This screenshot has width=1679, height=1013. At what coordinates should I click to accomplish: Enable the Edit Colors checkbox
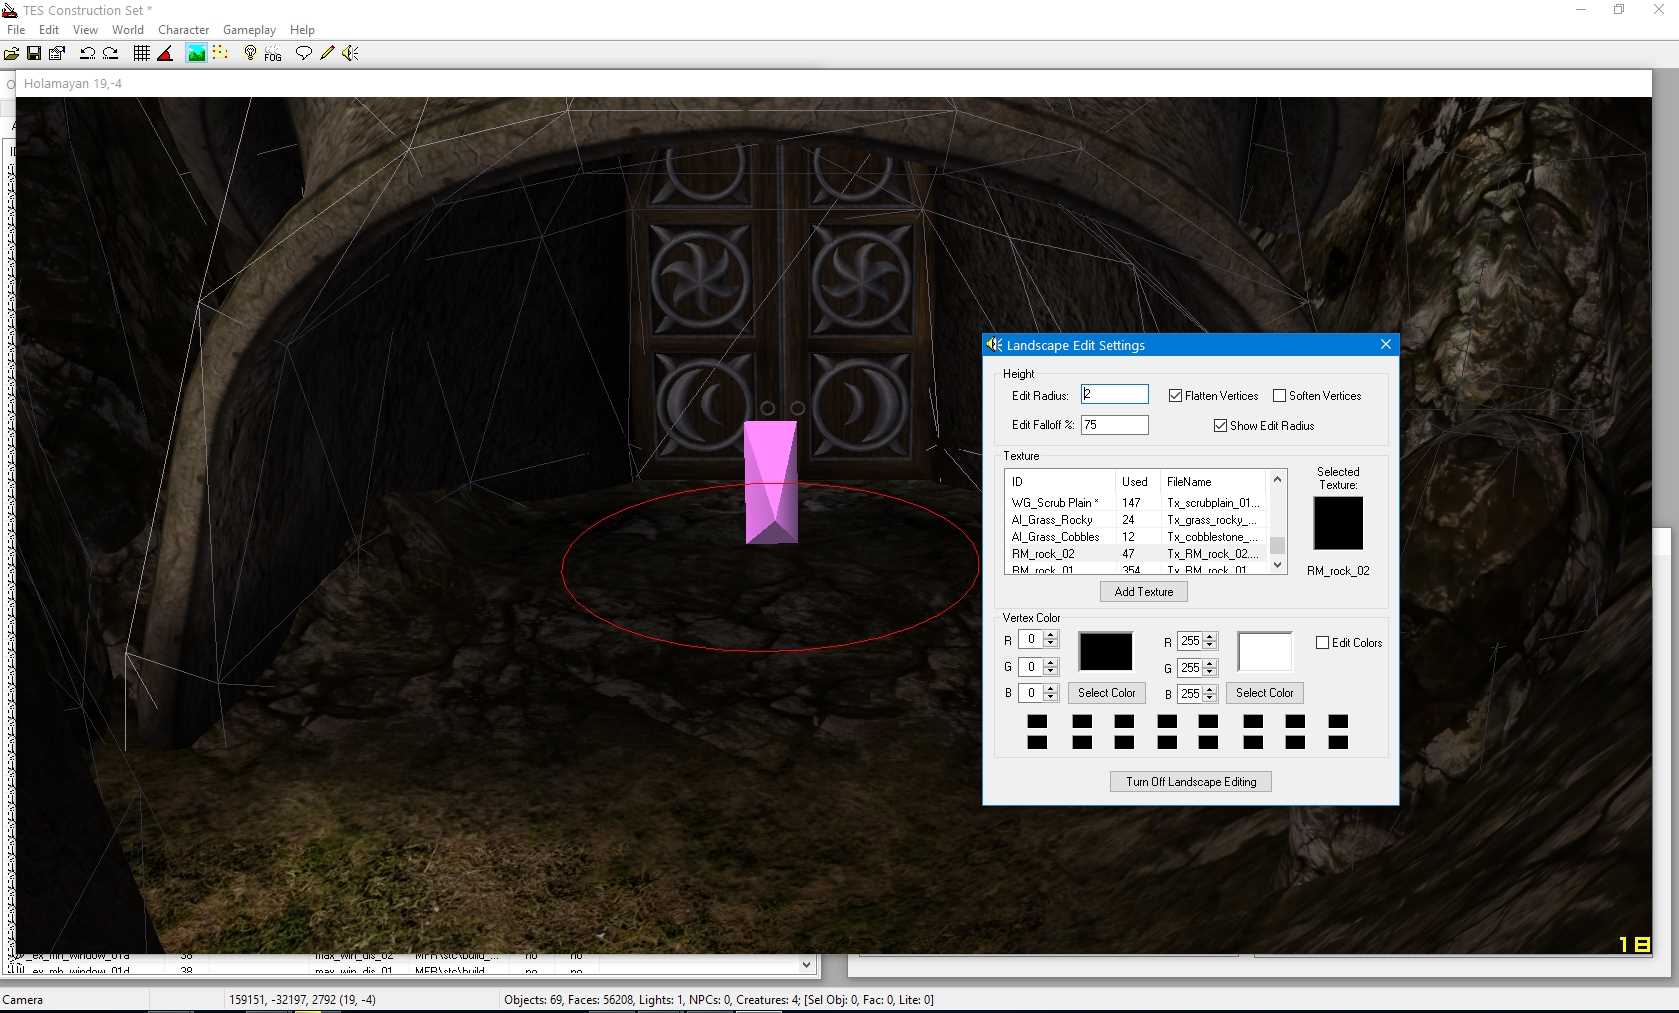click(1323, 643)
